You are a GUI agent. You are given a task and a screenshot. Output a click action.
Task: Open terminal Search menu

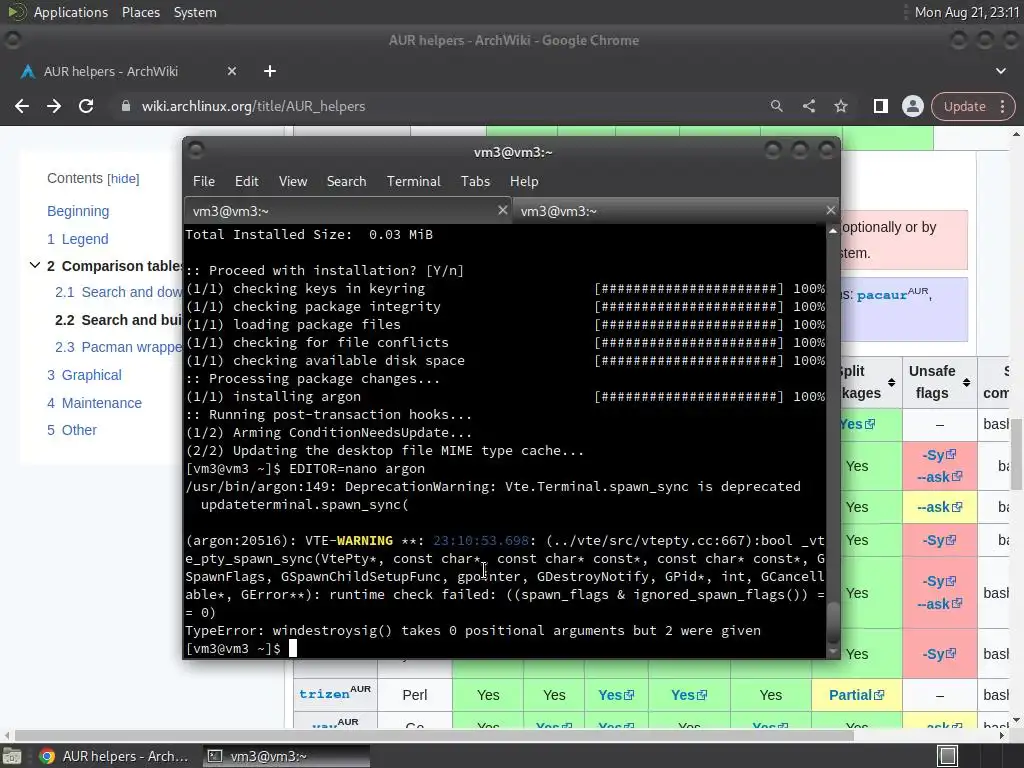click(346, 182)
